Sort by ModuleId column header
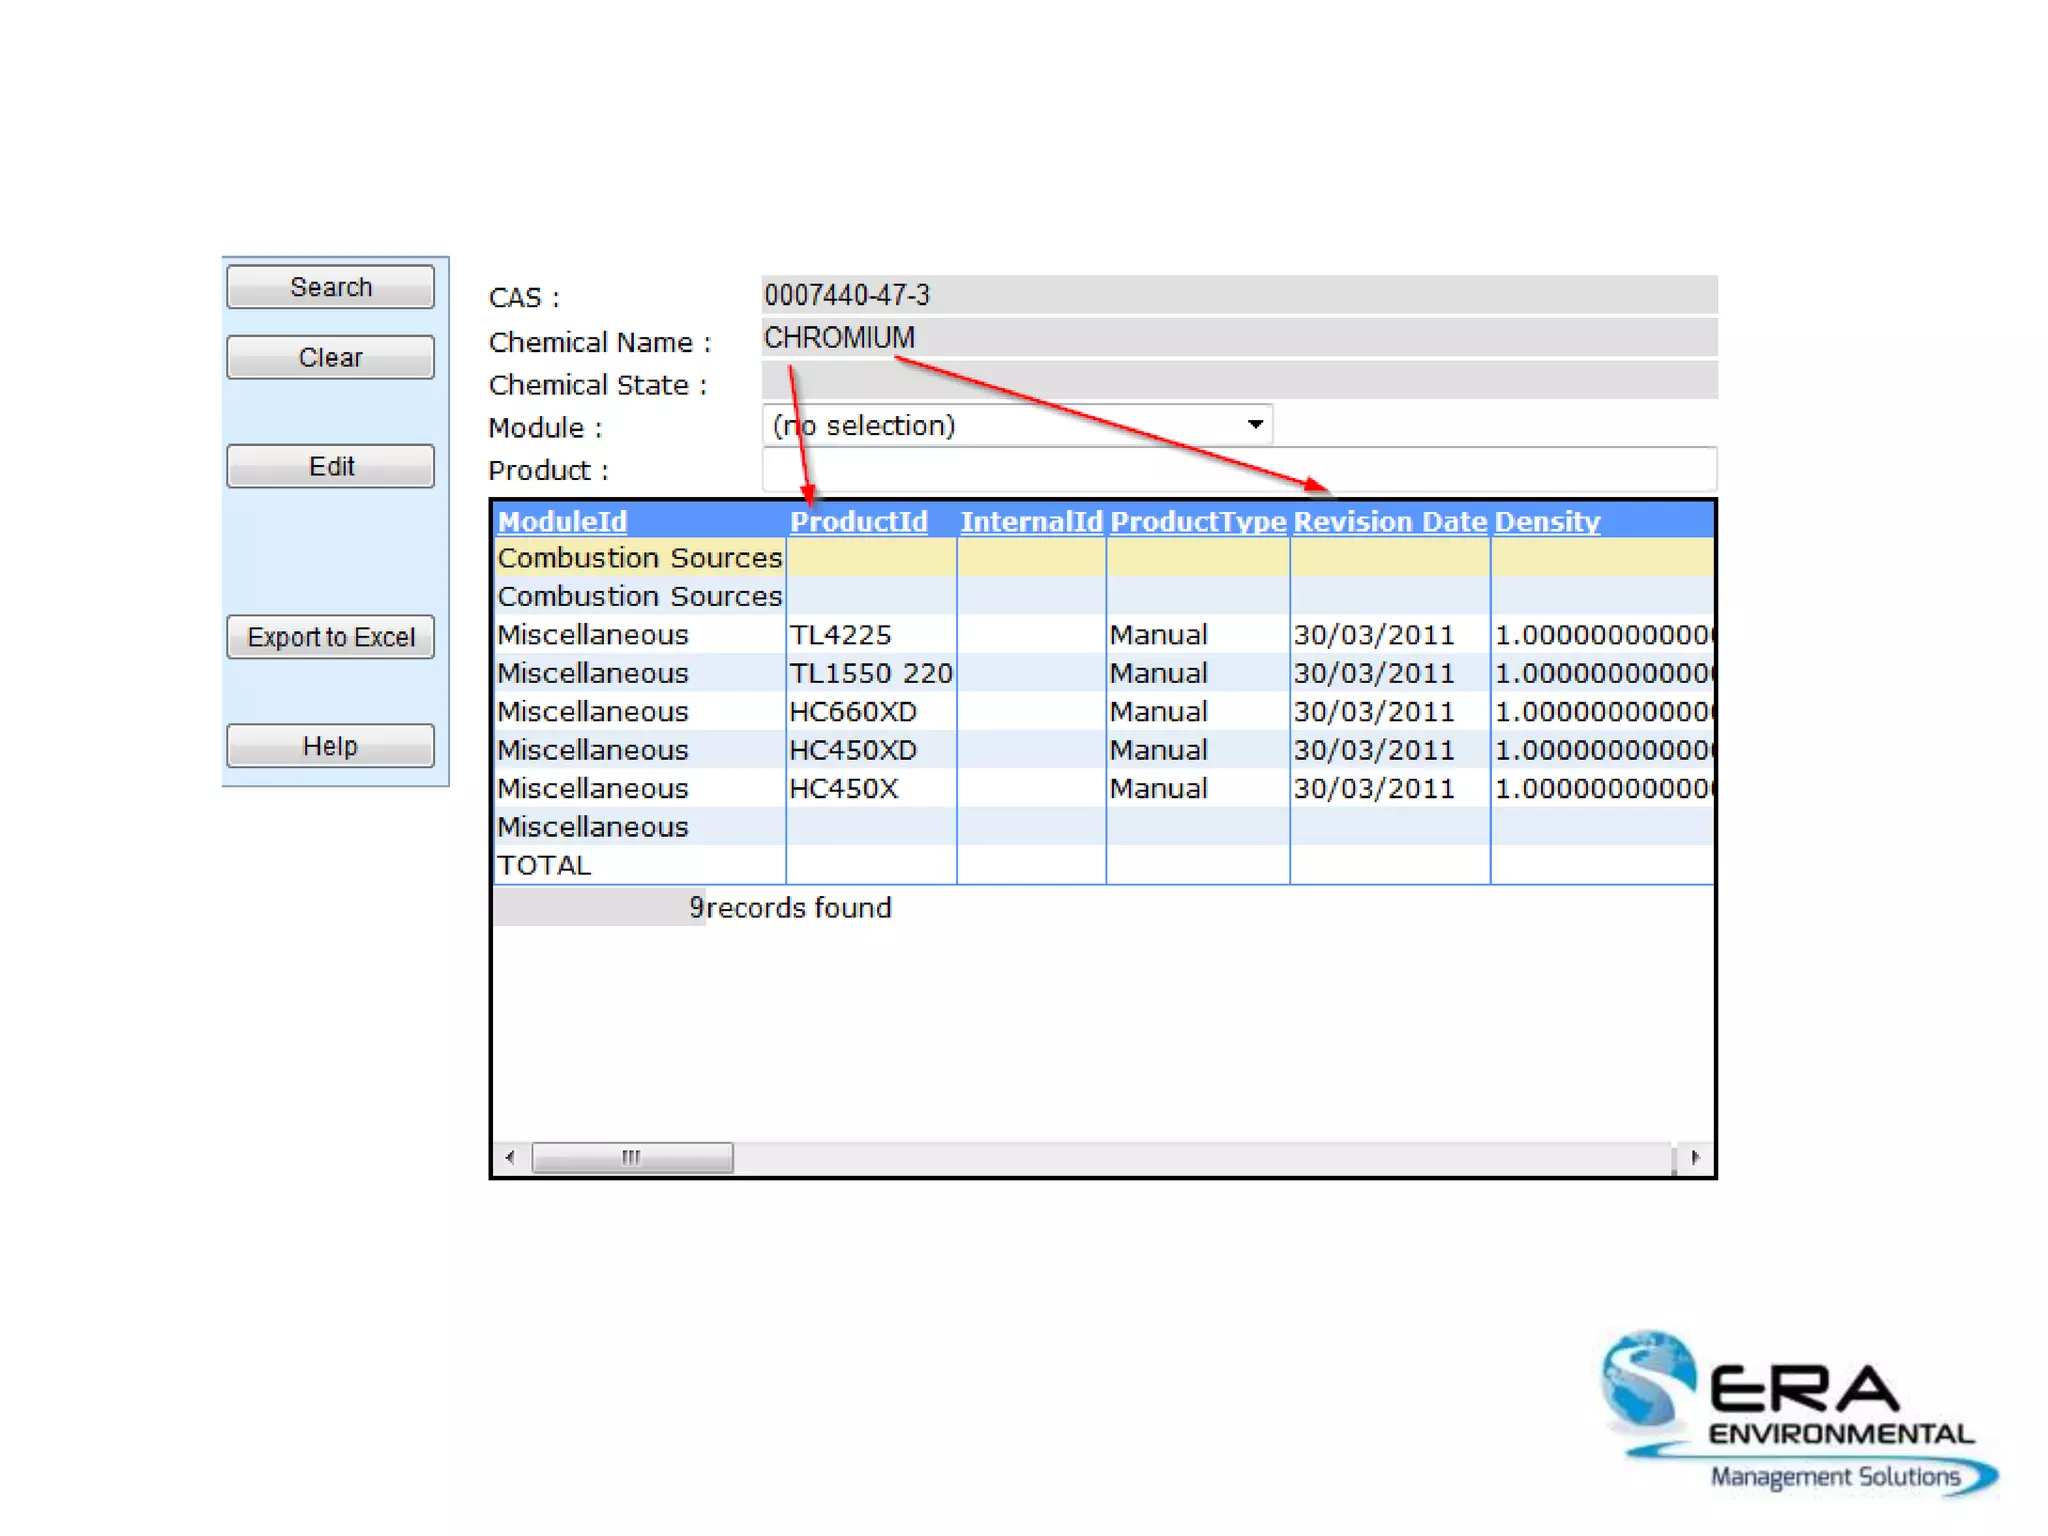2048x1536 pixels. (562, 521)
